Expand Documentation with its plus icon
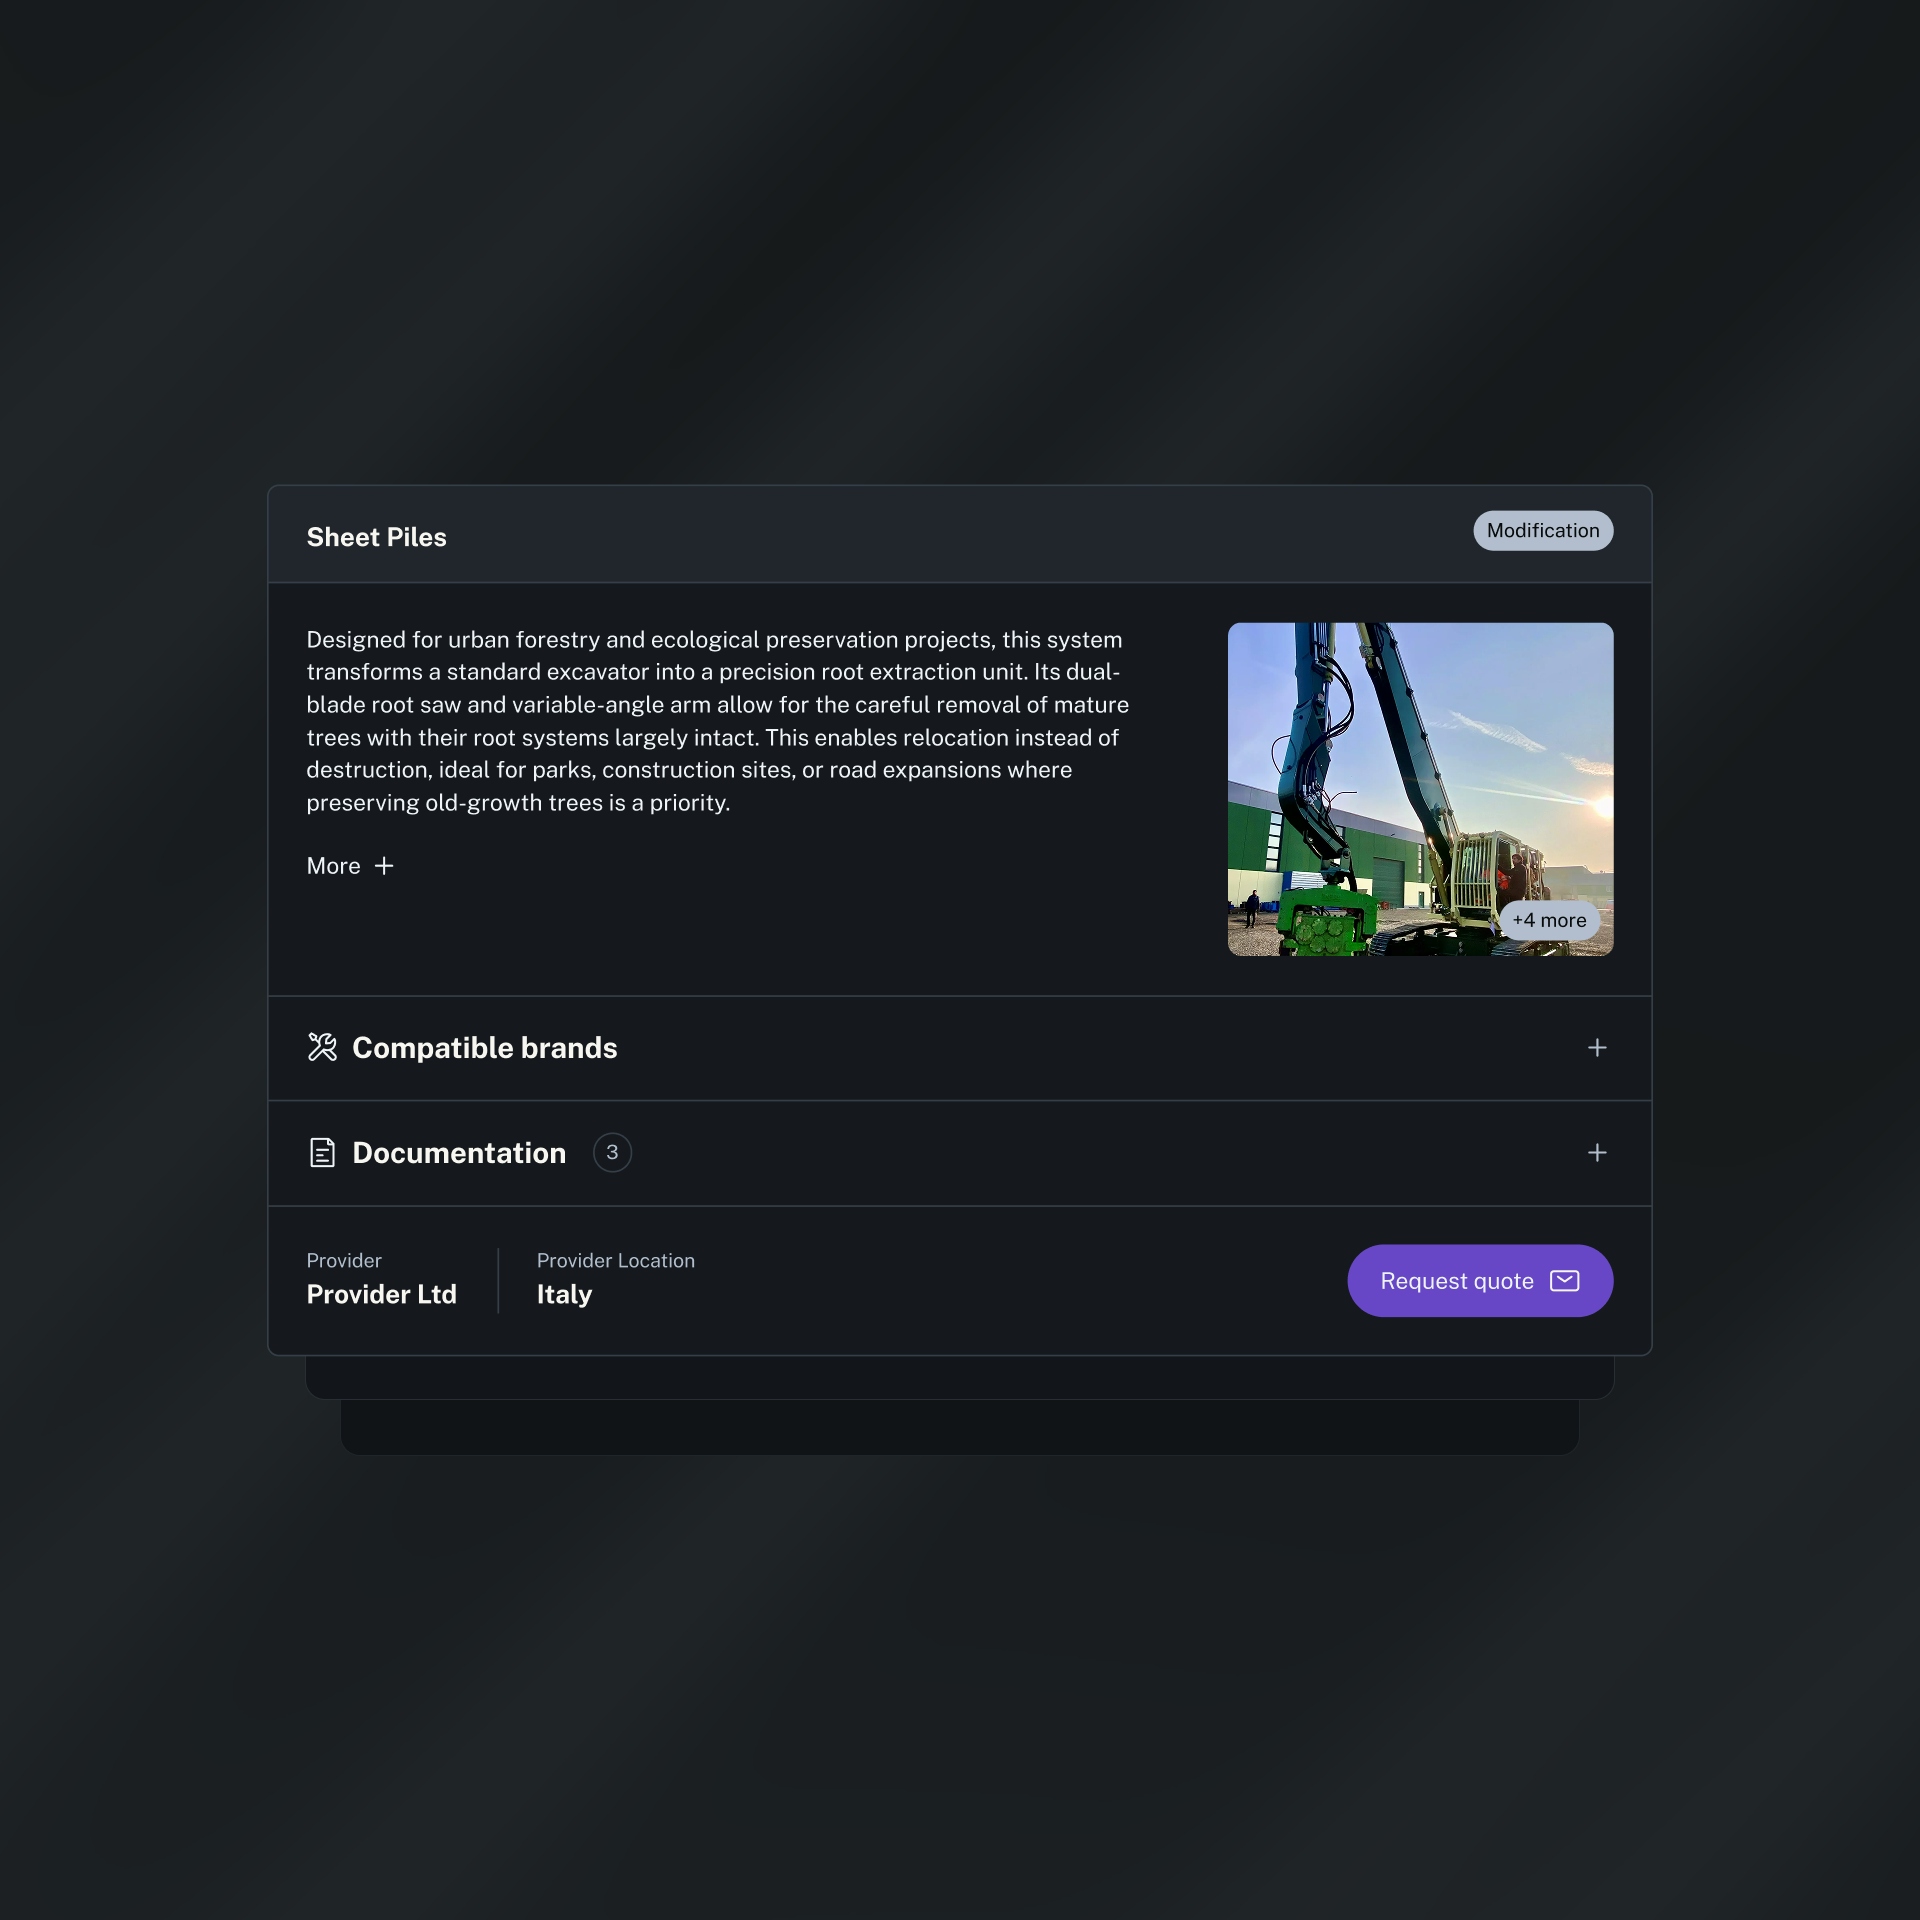This screenshot has width=1920, height=1920. (x=1597, y=1152)
